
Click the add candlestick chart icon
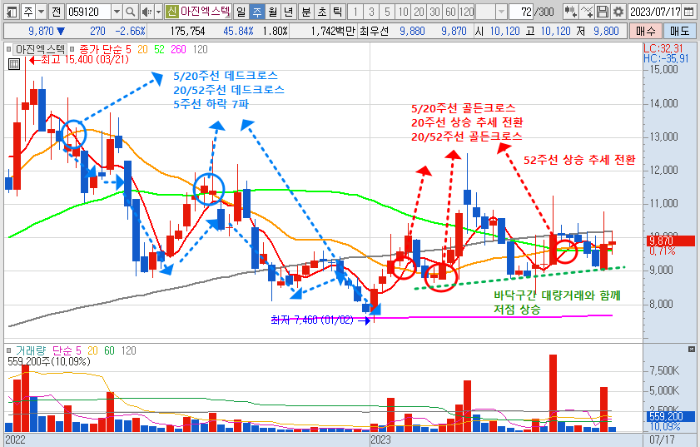tap(570, 12)
